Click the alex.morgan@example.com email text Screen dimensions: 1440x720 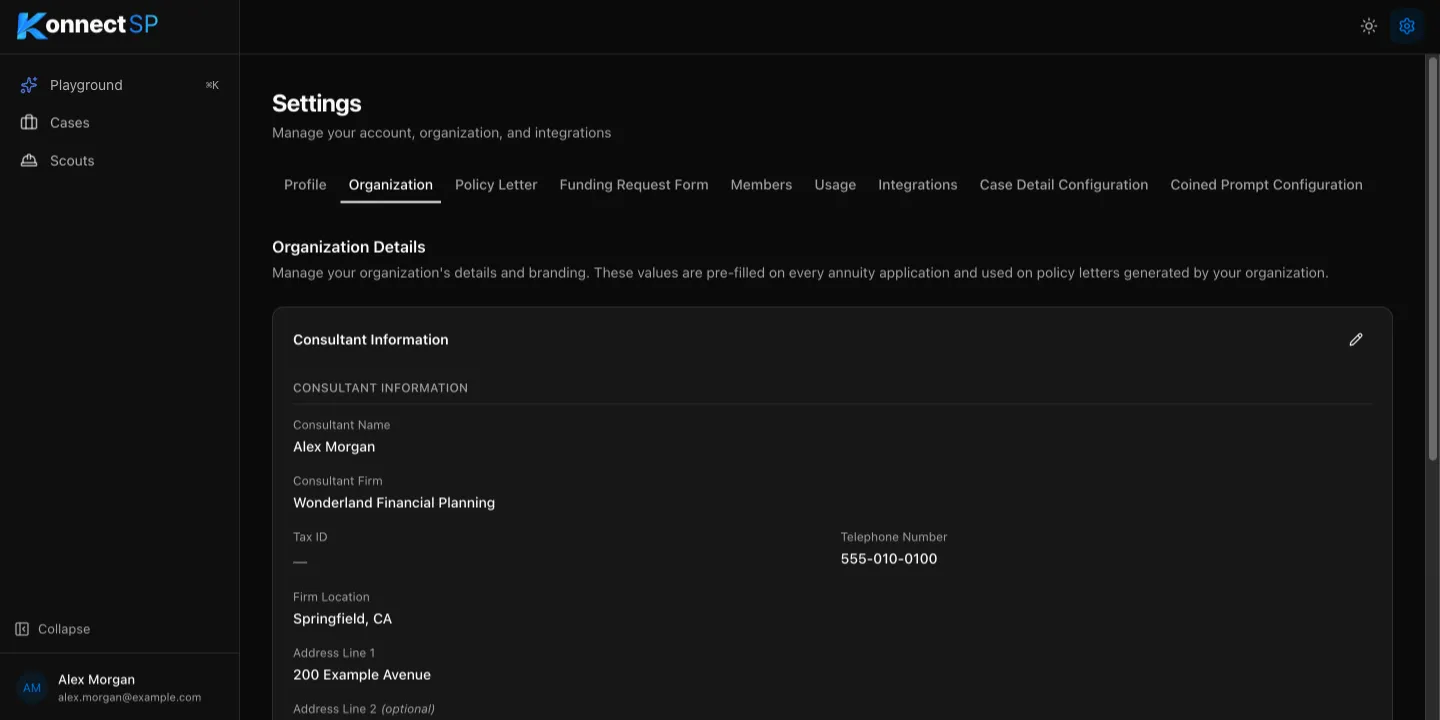point(129,697)
